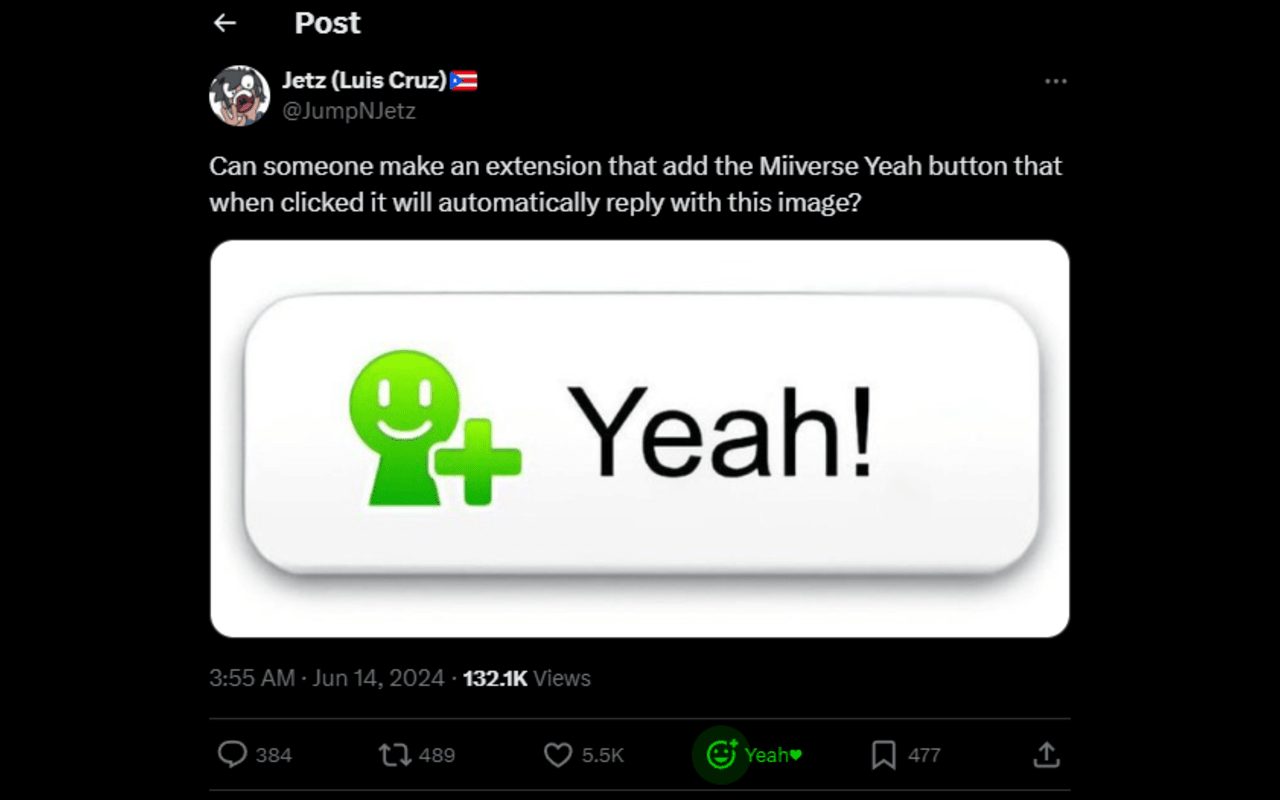Click the share upload icon

pyautogui.click(x=1046, y=754)
